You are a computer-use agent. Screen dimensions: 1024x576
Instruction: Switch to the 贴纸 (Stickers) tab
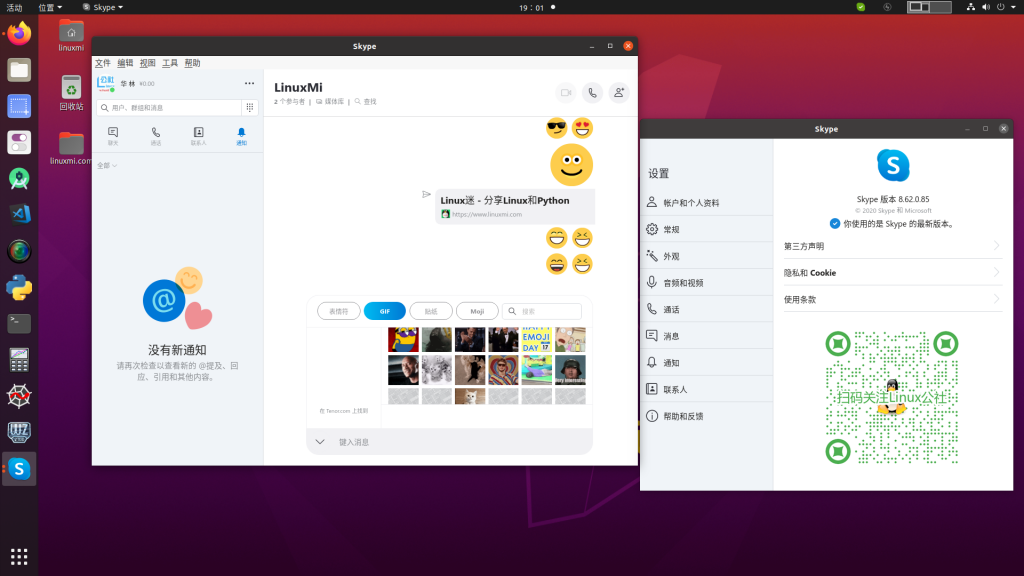[430, 311]
